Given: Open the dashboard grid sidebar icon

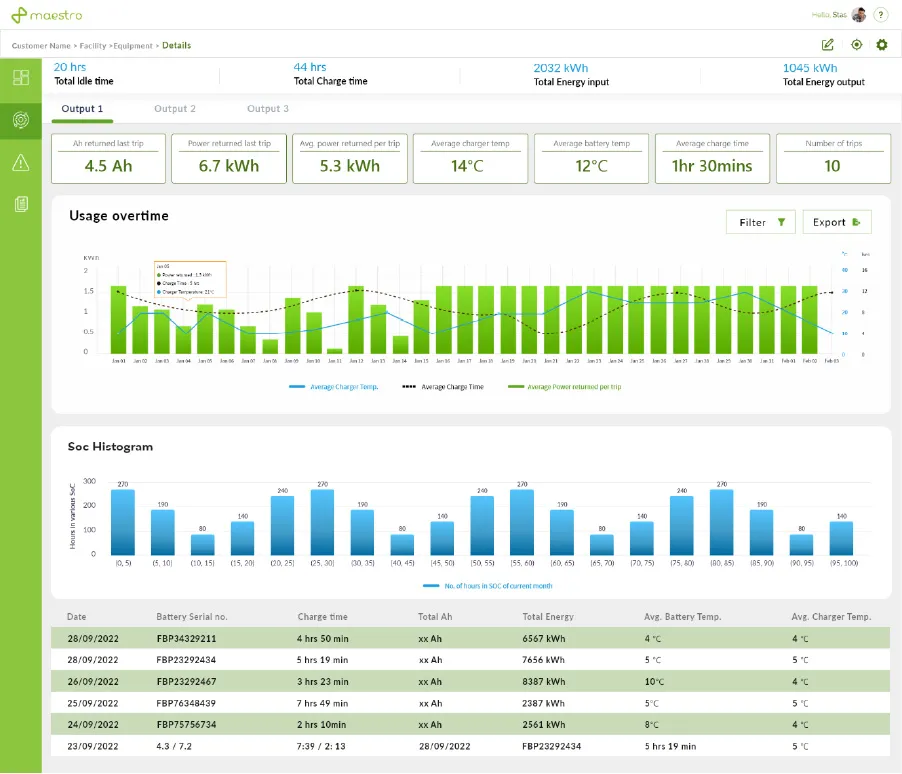Looking at the screenshot, I should pyautogui.click(x=21, y=78).
